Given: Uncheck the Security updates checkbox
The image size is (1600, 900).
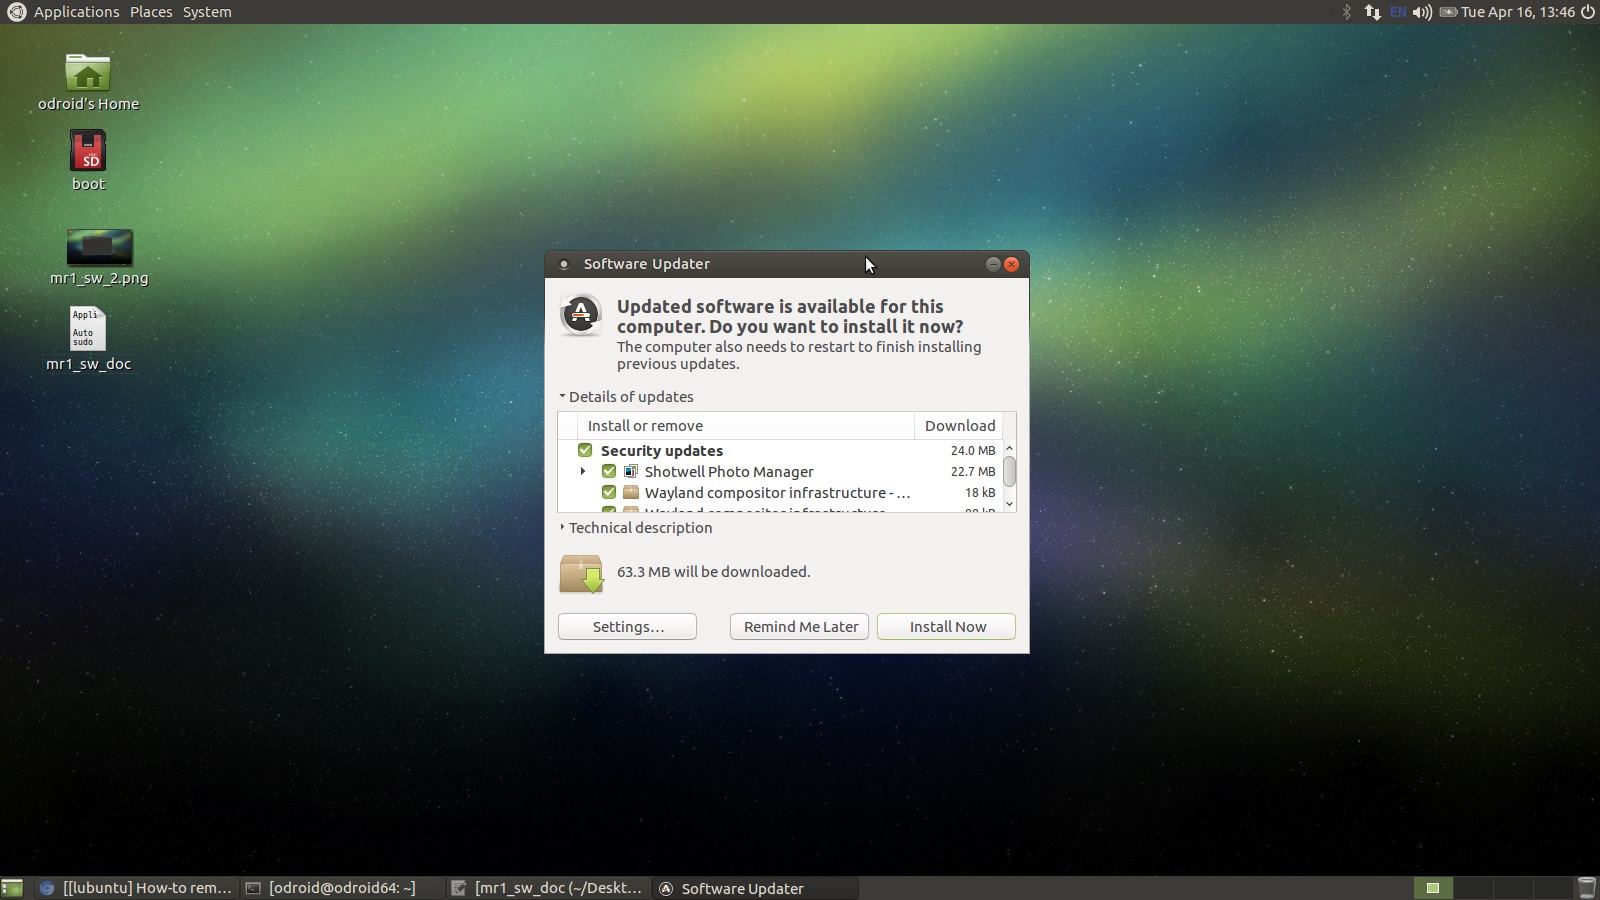Looking at the screenshot, I should click(x=585, y=451).
